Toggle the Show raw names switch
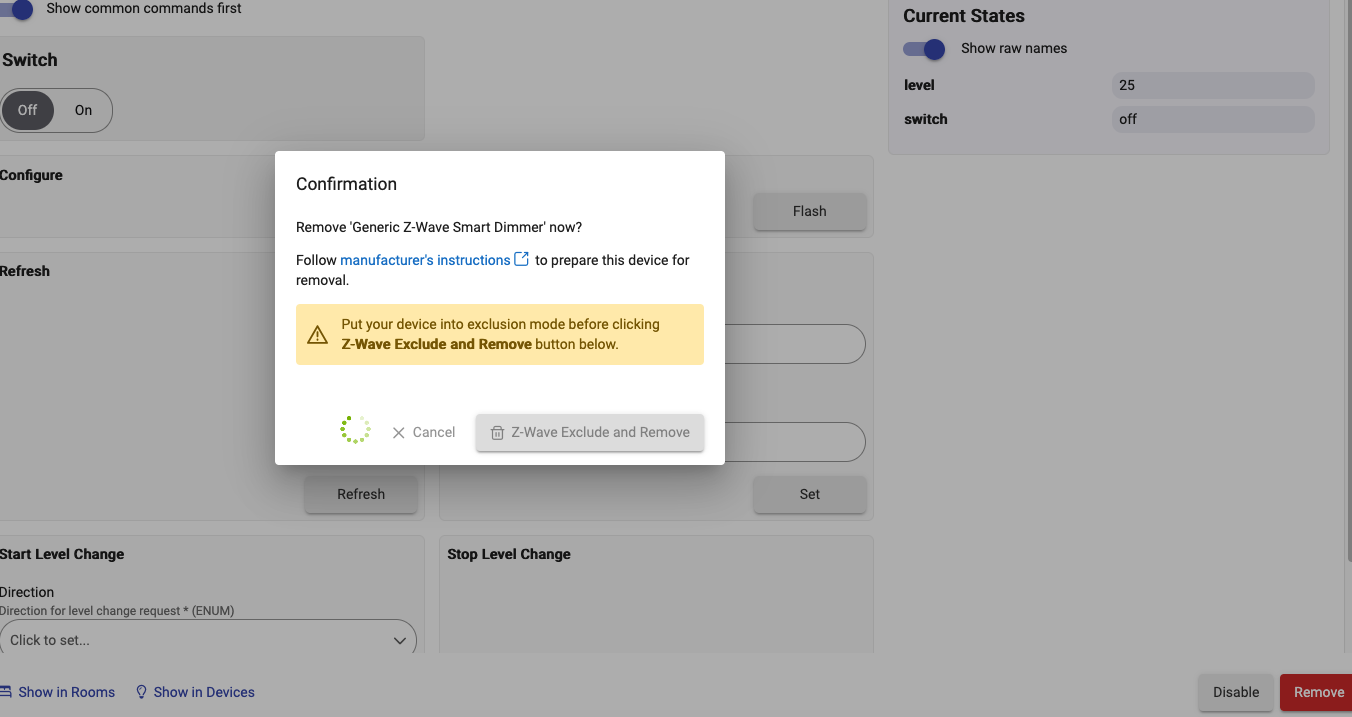 point(925,49)
